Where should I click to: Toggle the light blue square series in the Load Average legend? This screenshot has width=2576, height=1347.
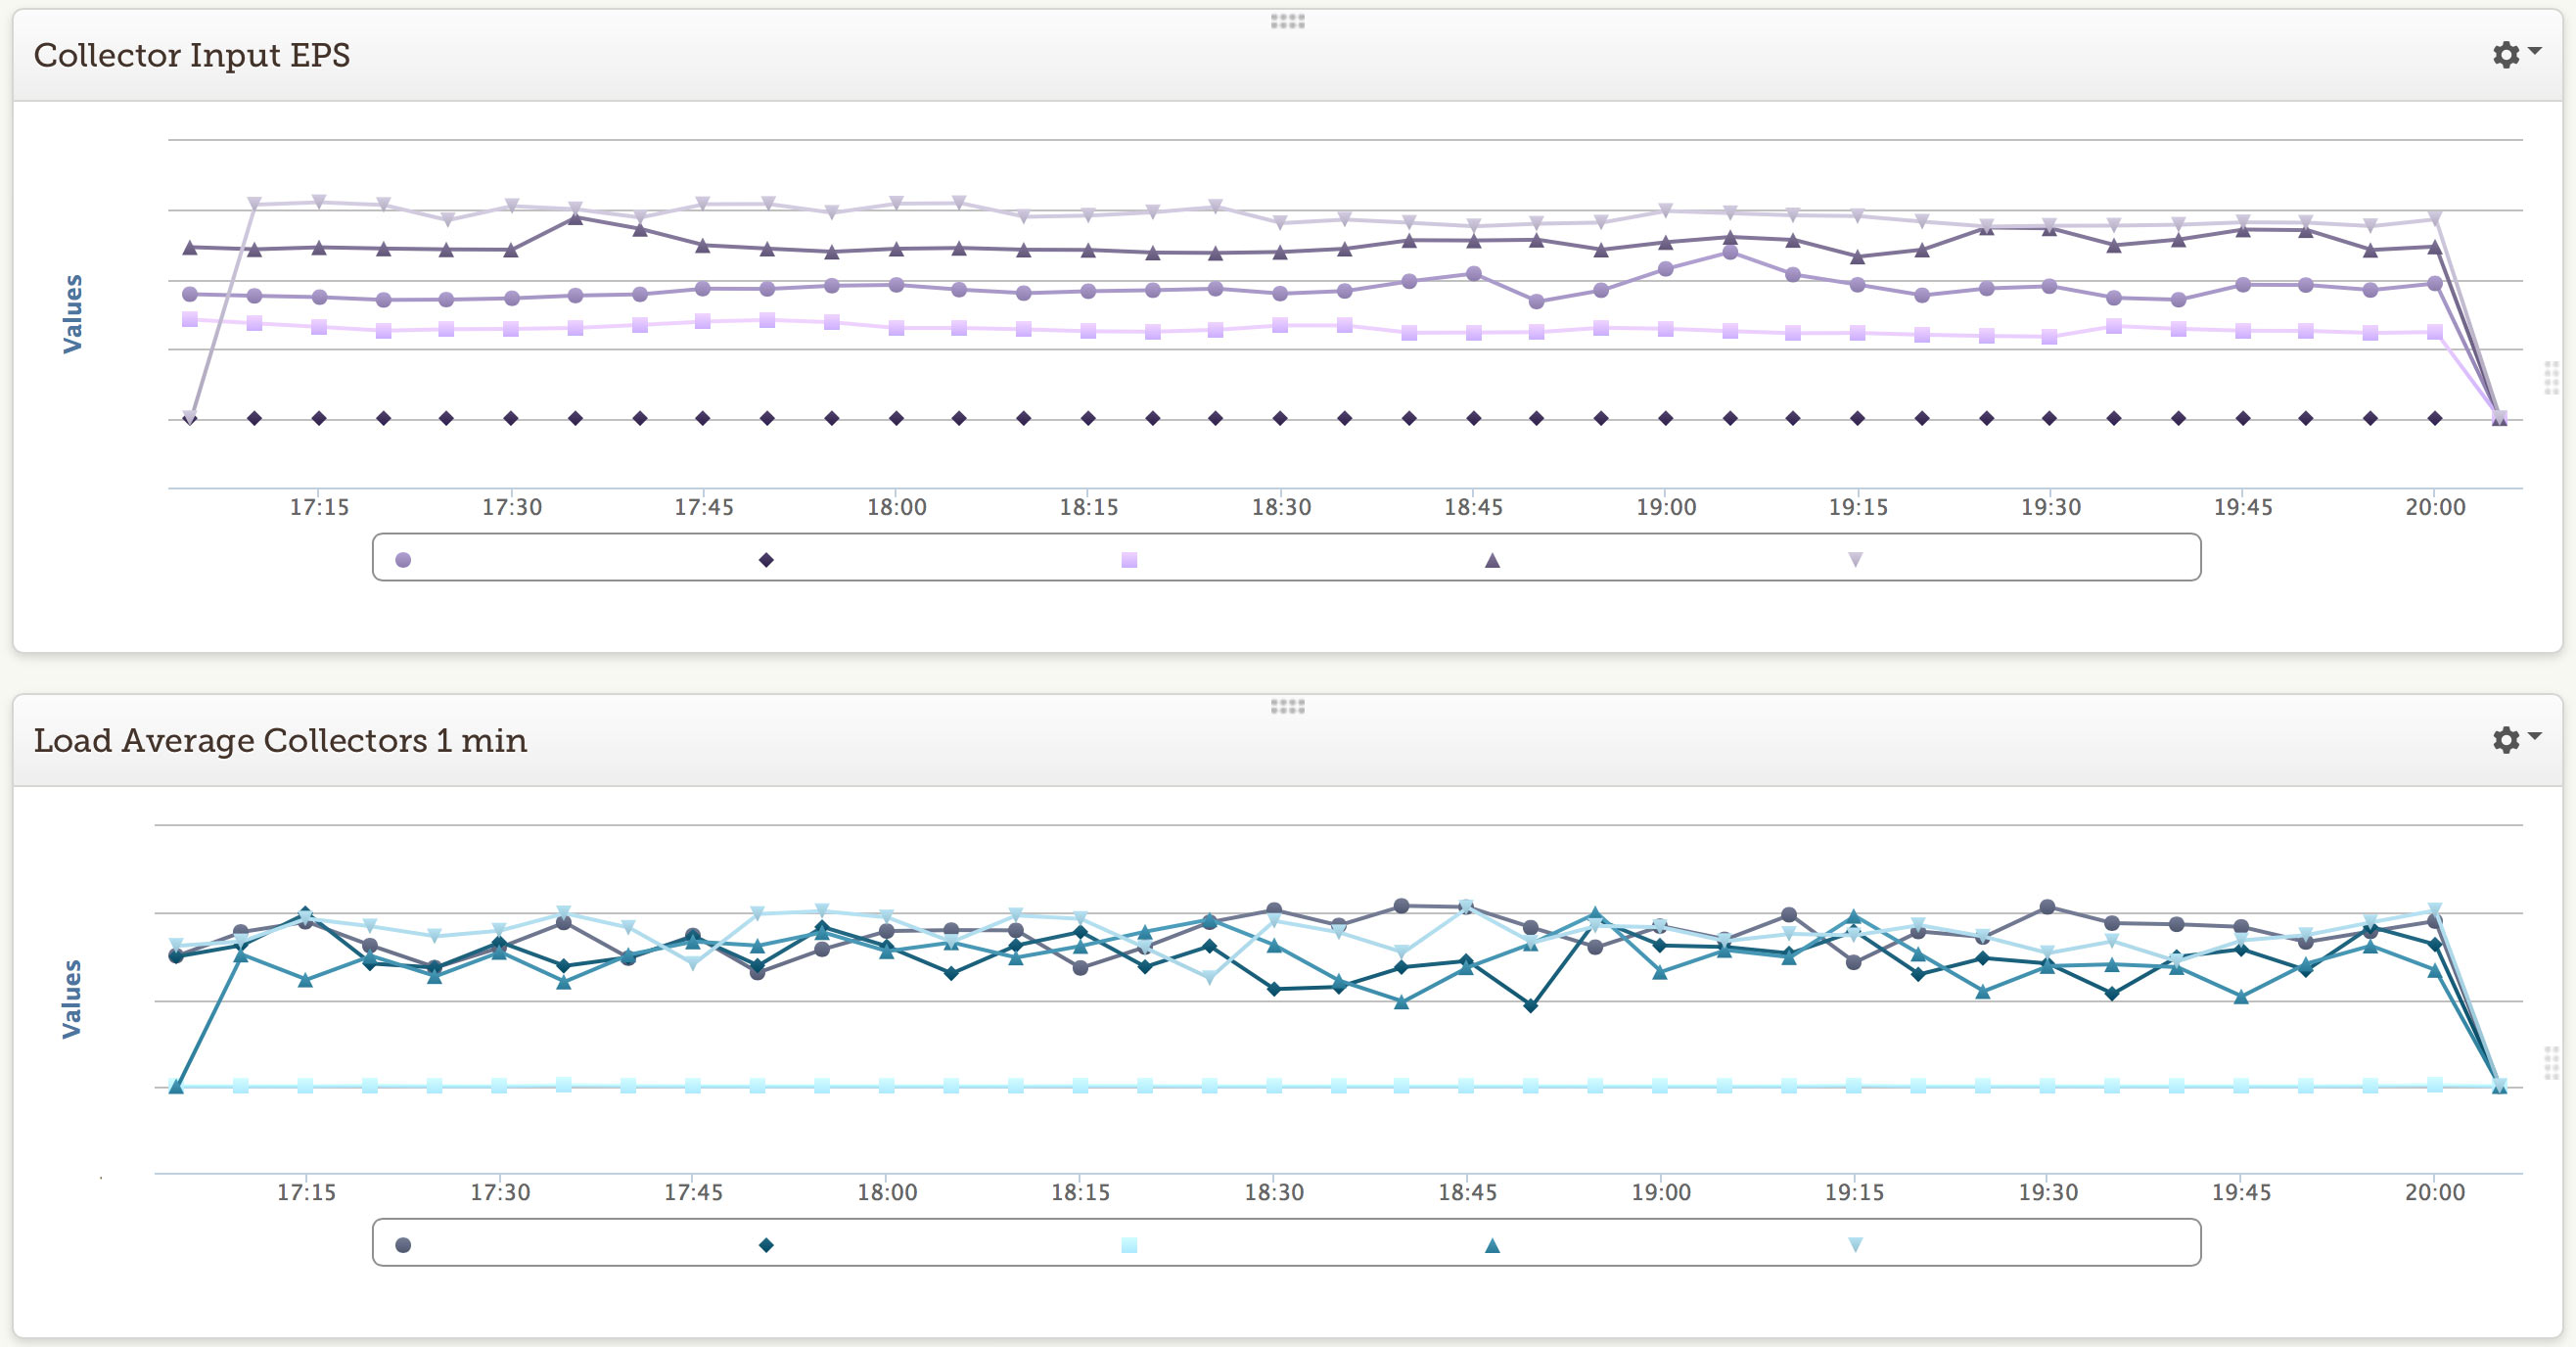(1129, 1245)
